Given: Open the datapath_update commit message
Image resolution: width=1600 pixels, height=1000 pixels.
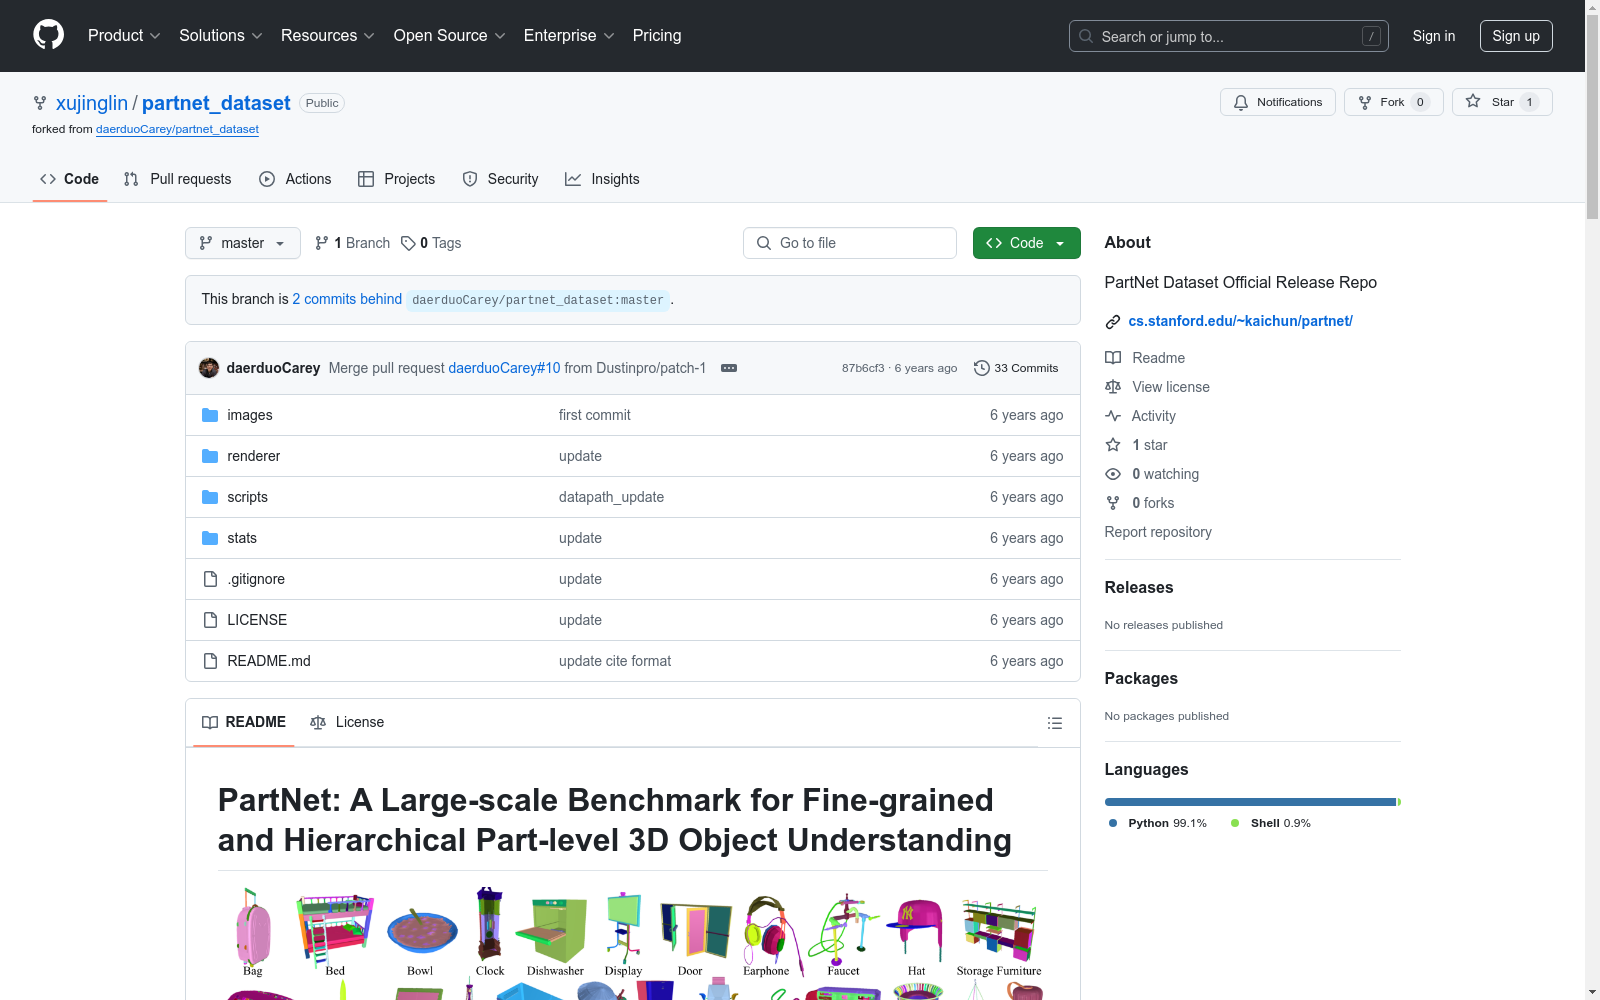Looking at the screenshot, I should click(611, 497).
